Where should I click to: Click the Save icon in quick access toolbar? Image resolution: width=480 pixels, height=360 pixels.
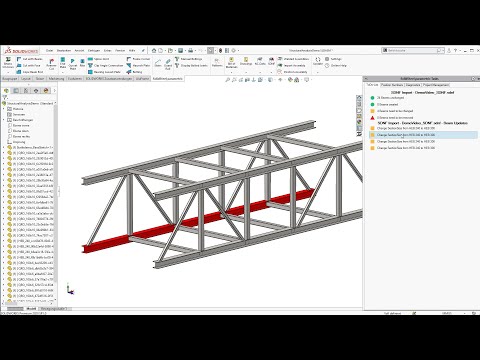(x=180, y=50)
